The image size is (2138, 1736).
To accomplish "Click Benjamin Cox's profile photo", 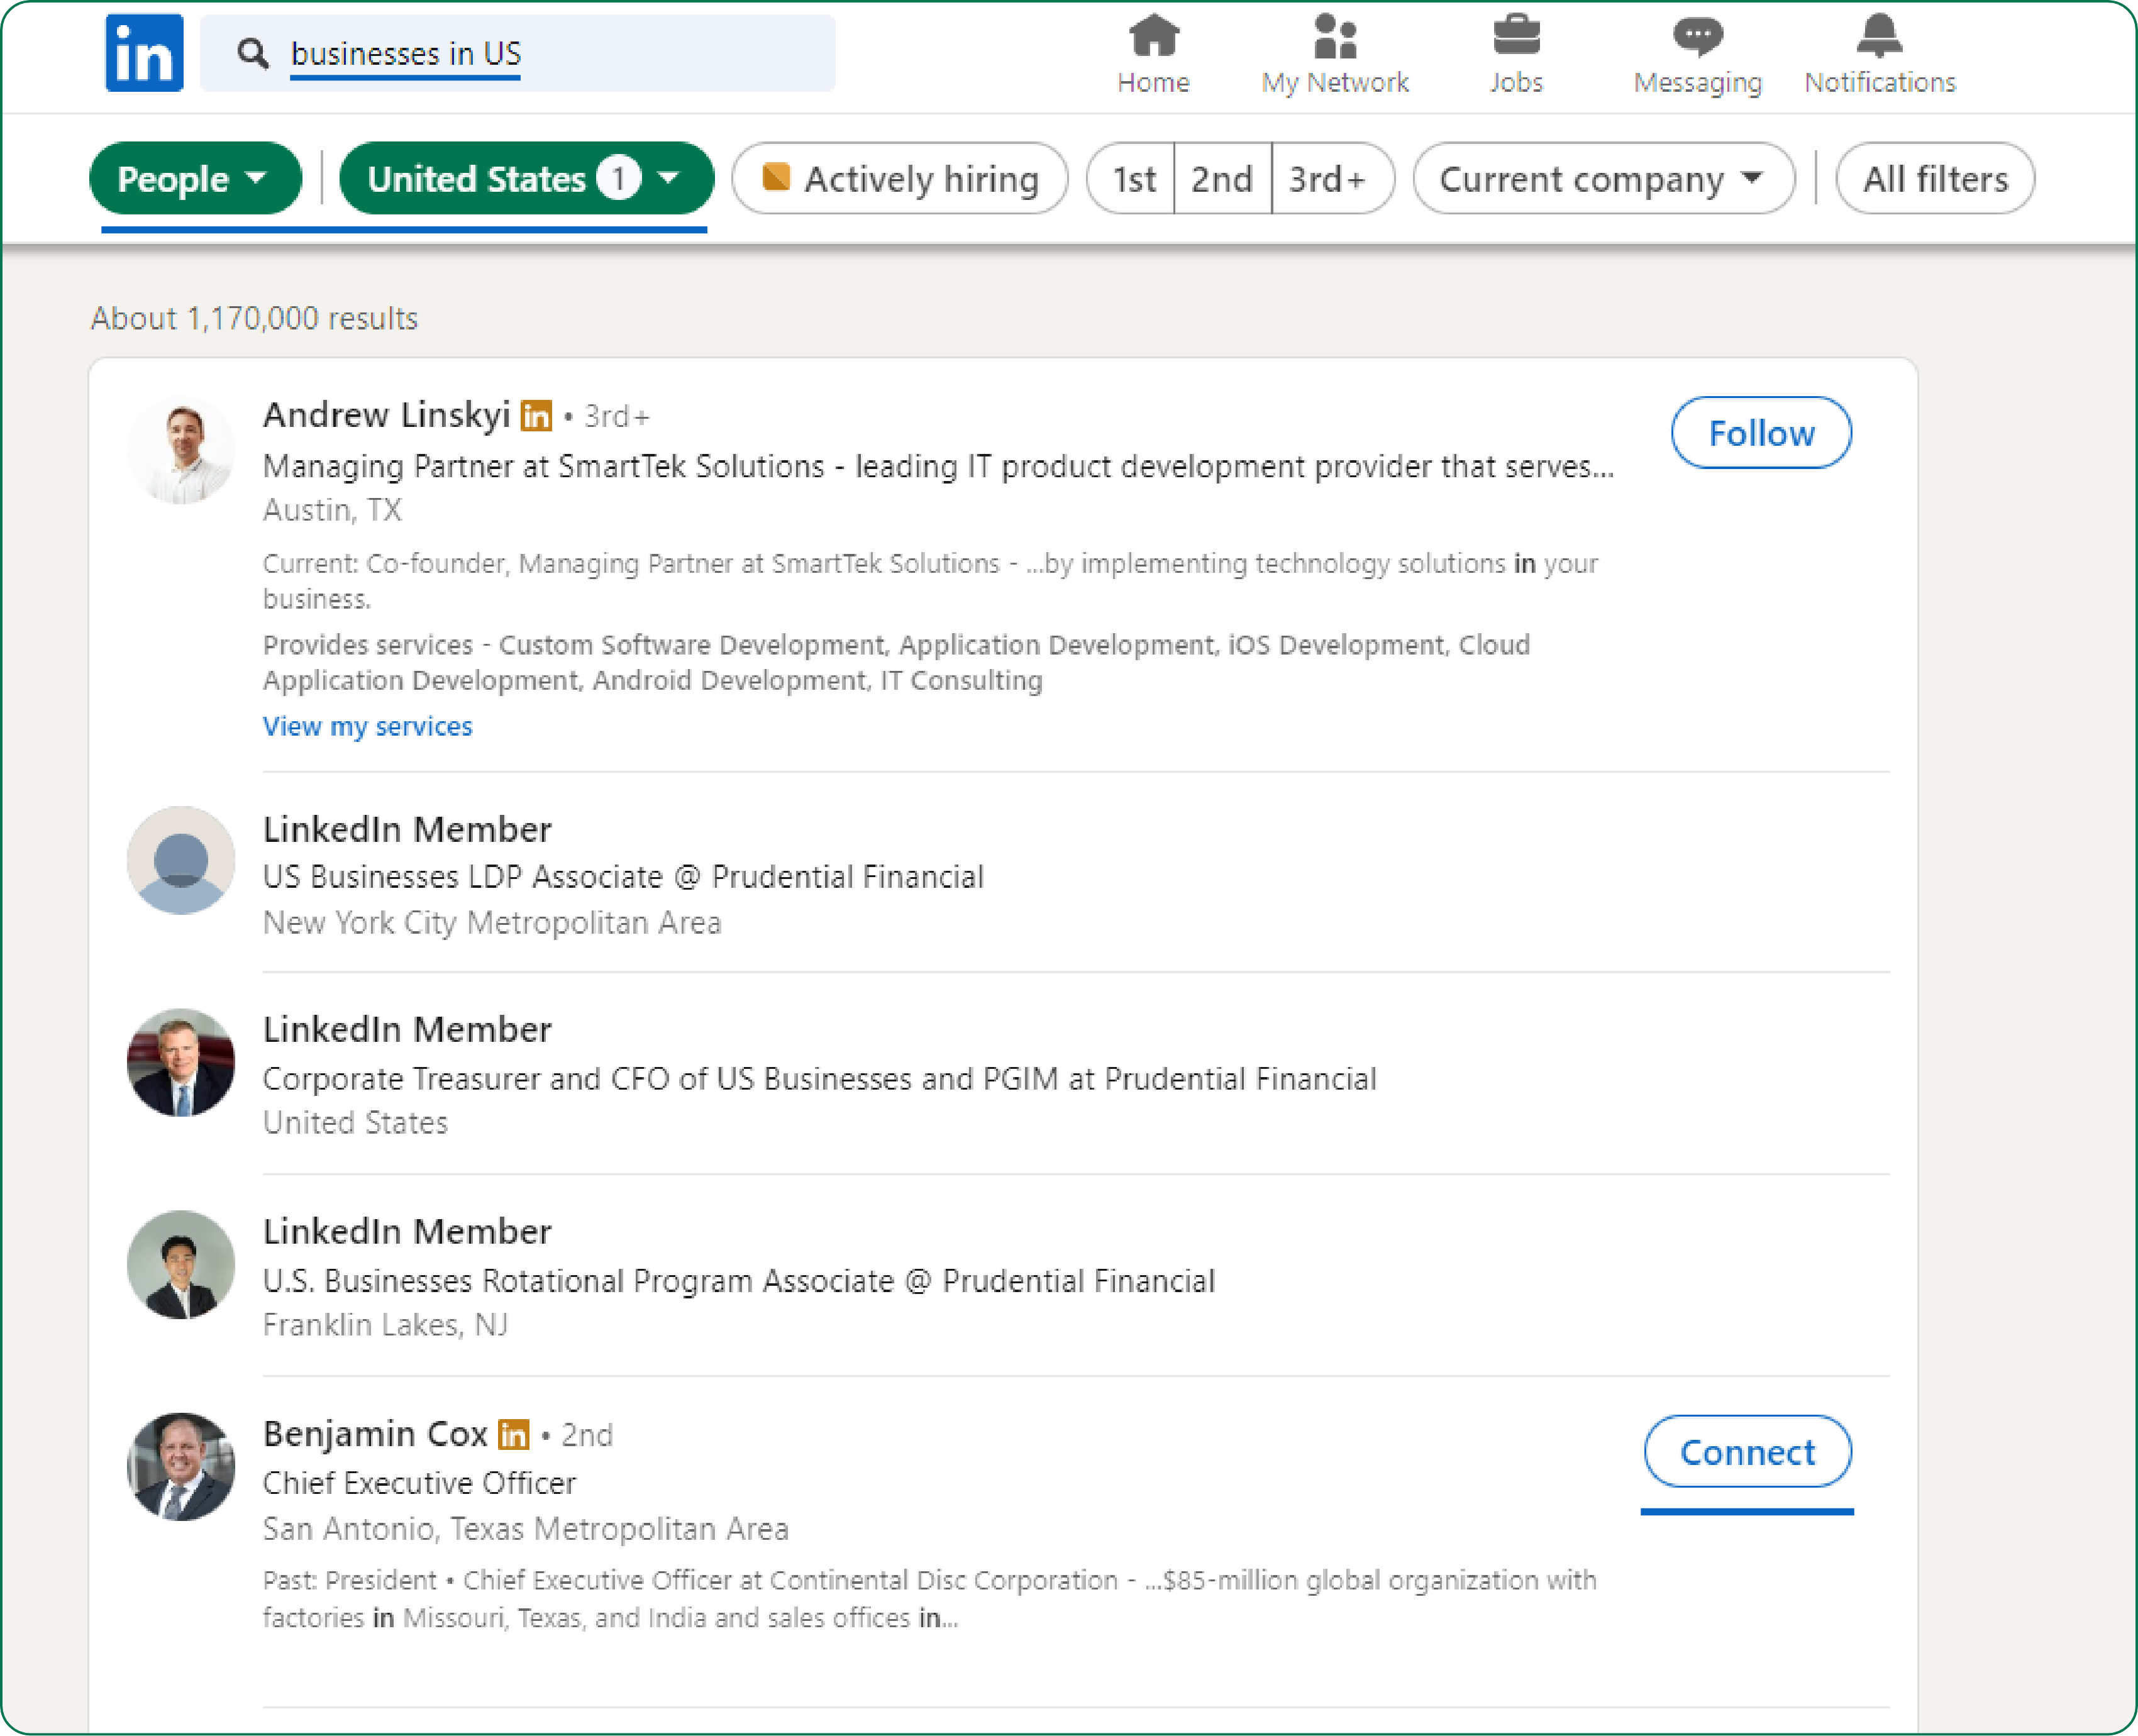I will tap(181, 1466).
